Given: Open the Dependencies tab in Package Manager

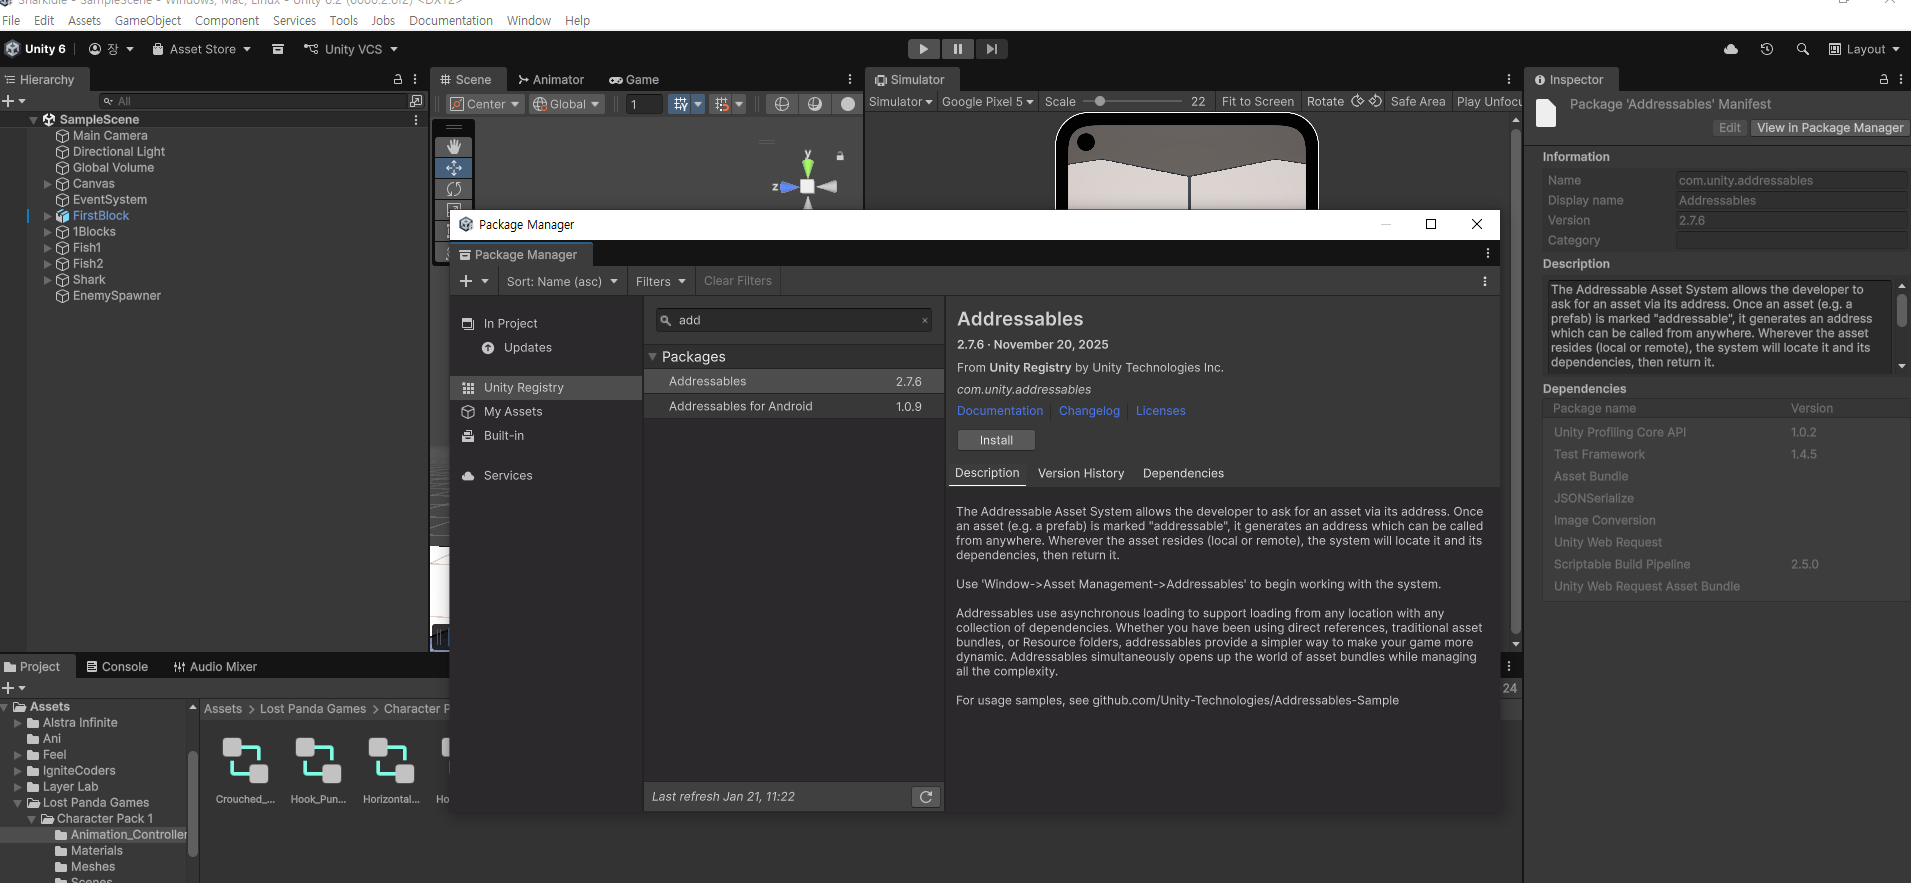Looking at the screenshot, I should click(x=1183, y=473).
